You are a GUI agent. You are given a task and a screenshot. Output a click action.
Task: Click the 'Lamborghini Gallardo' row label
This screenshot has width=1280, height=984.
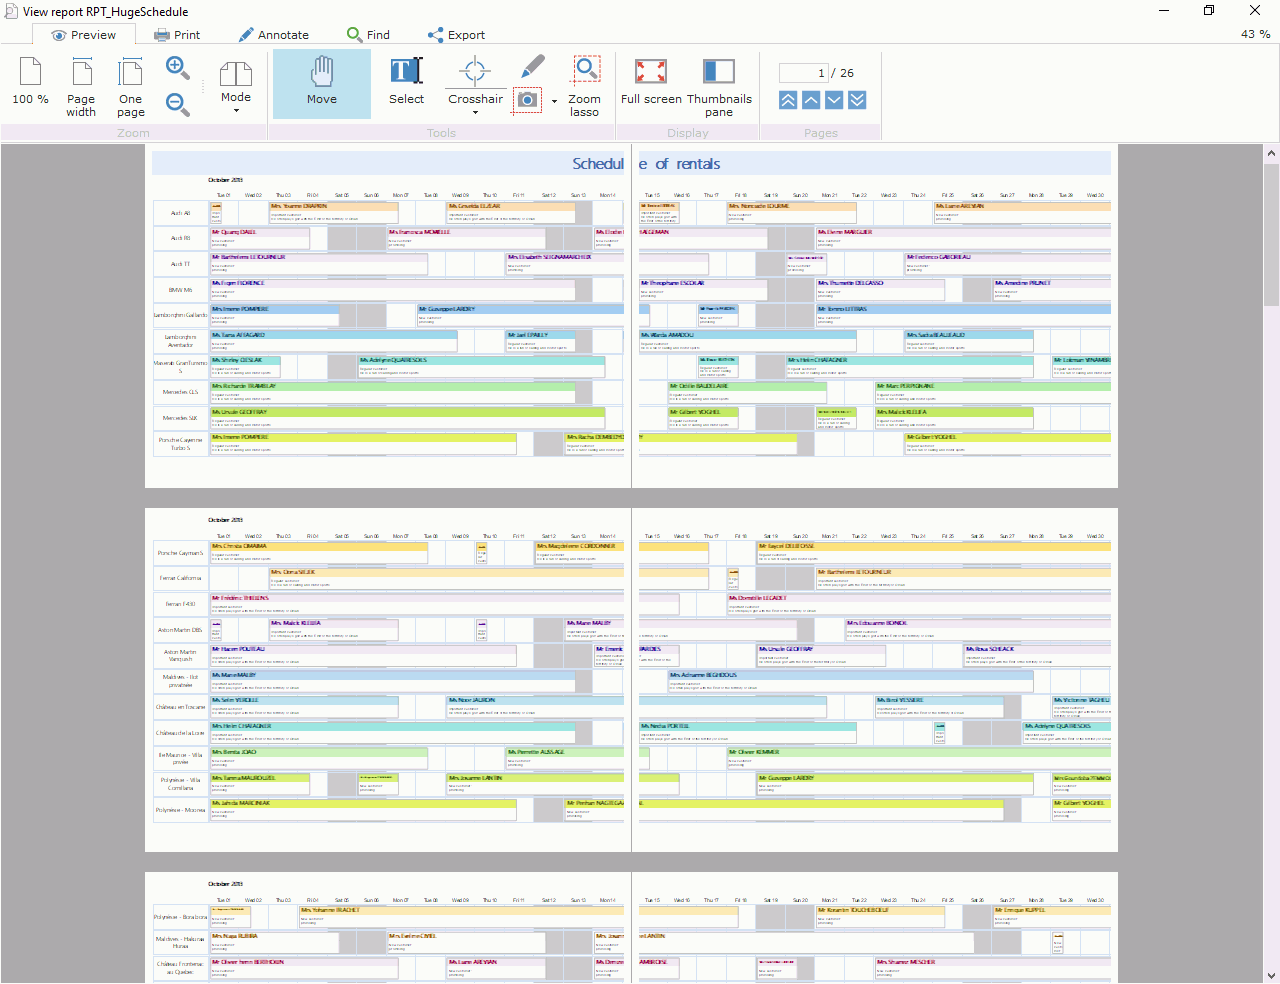181,315
